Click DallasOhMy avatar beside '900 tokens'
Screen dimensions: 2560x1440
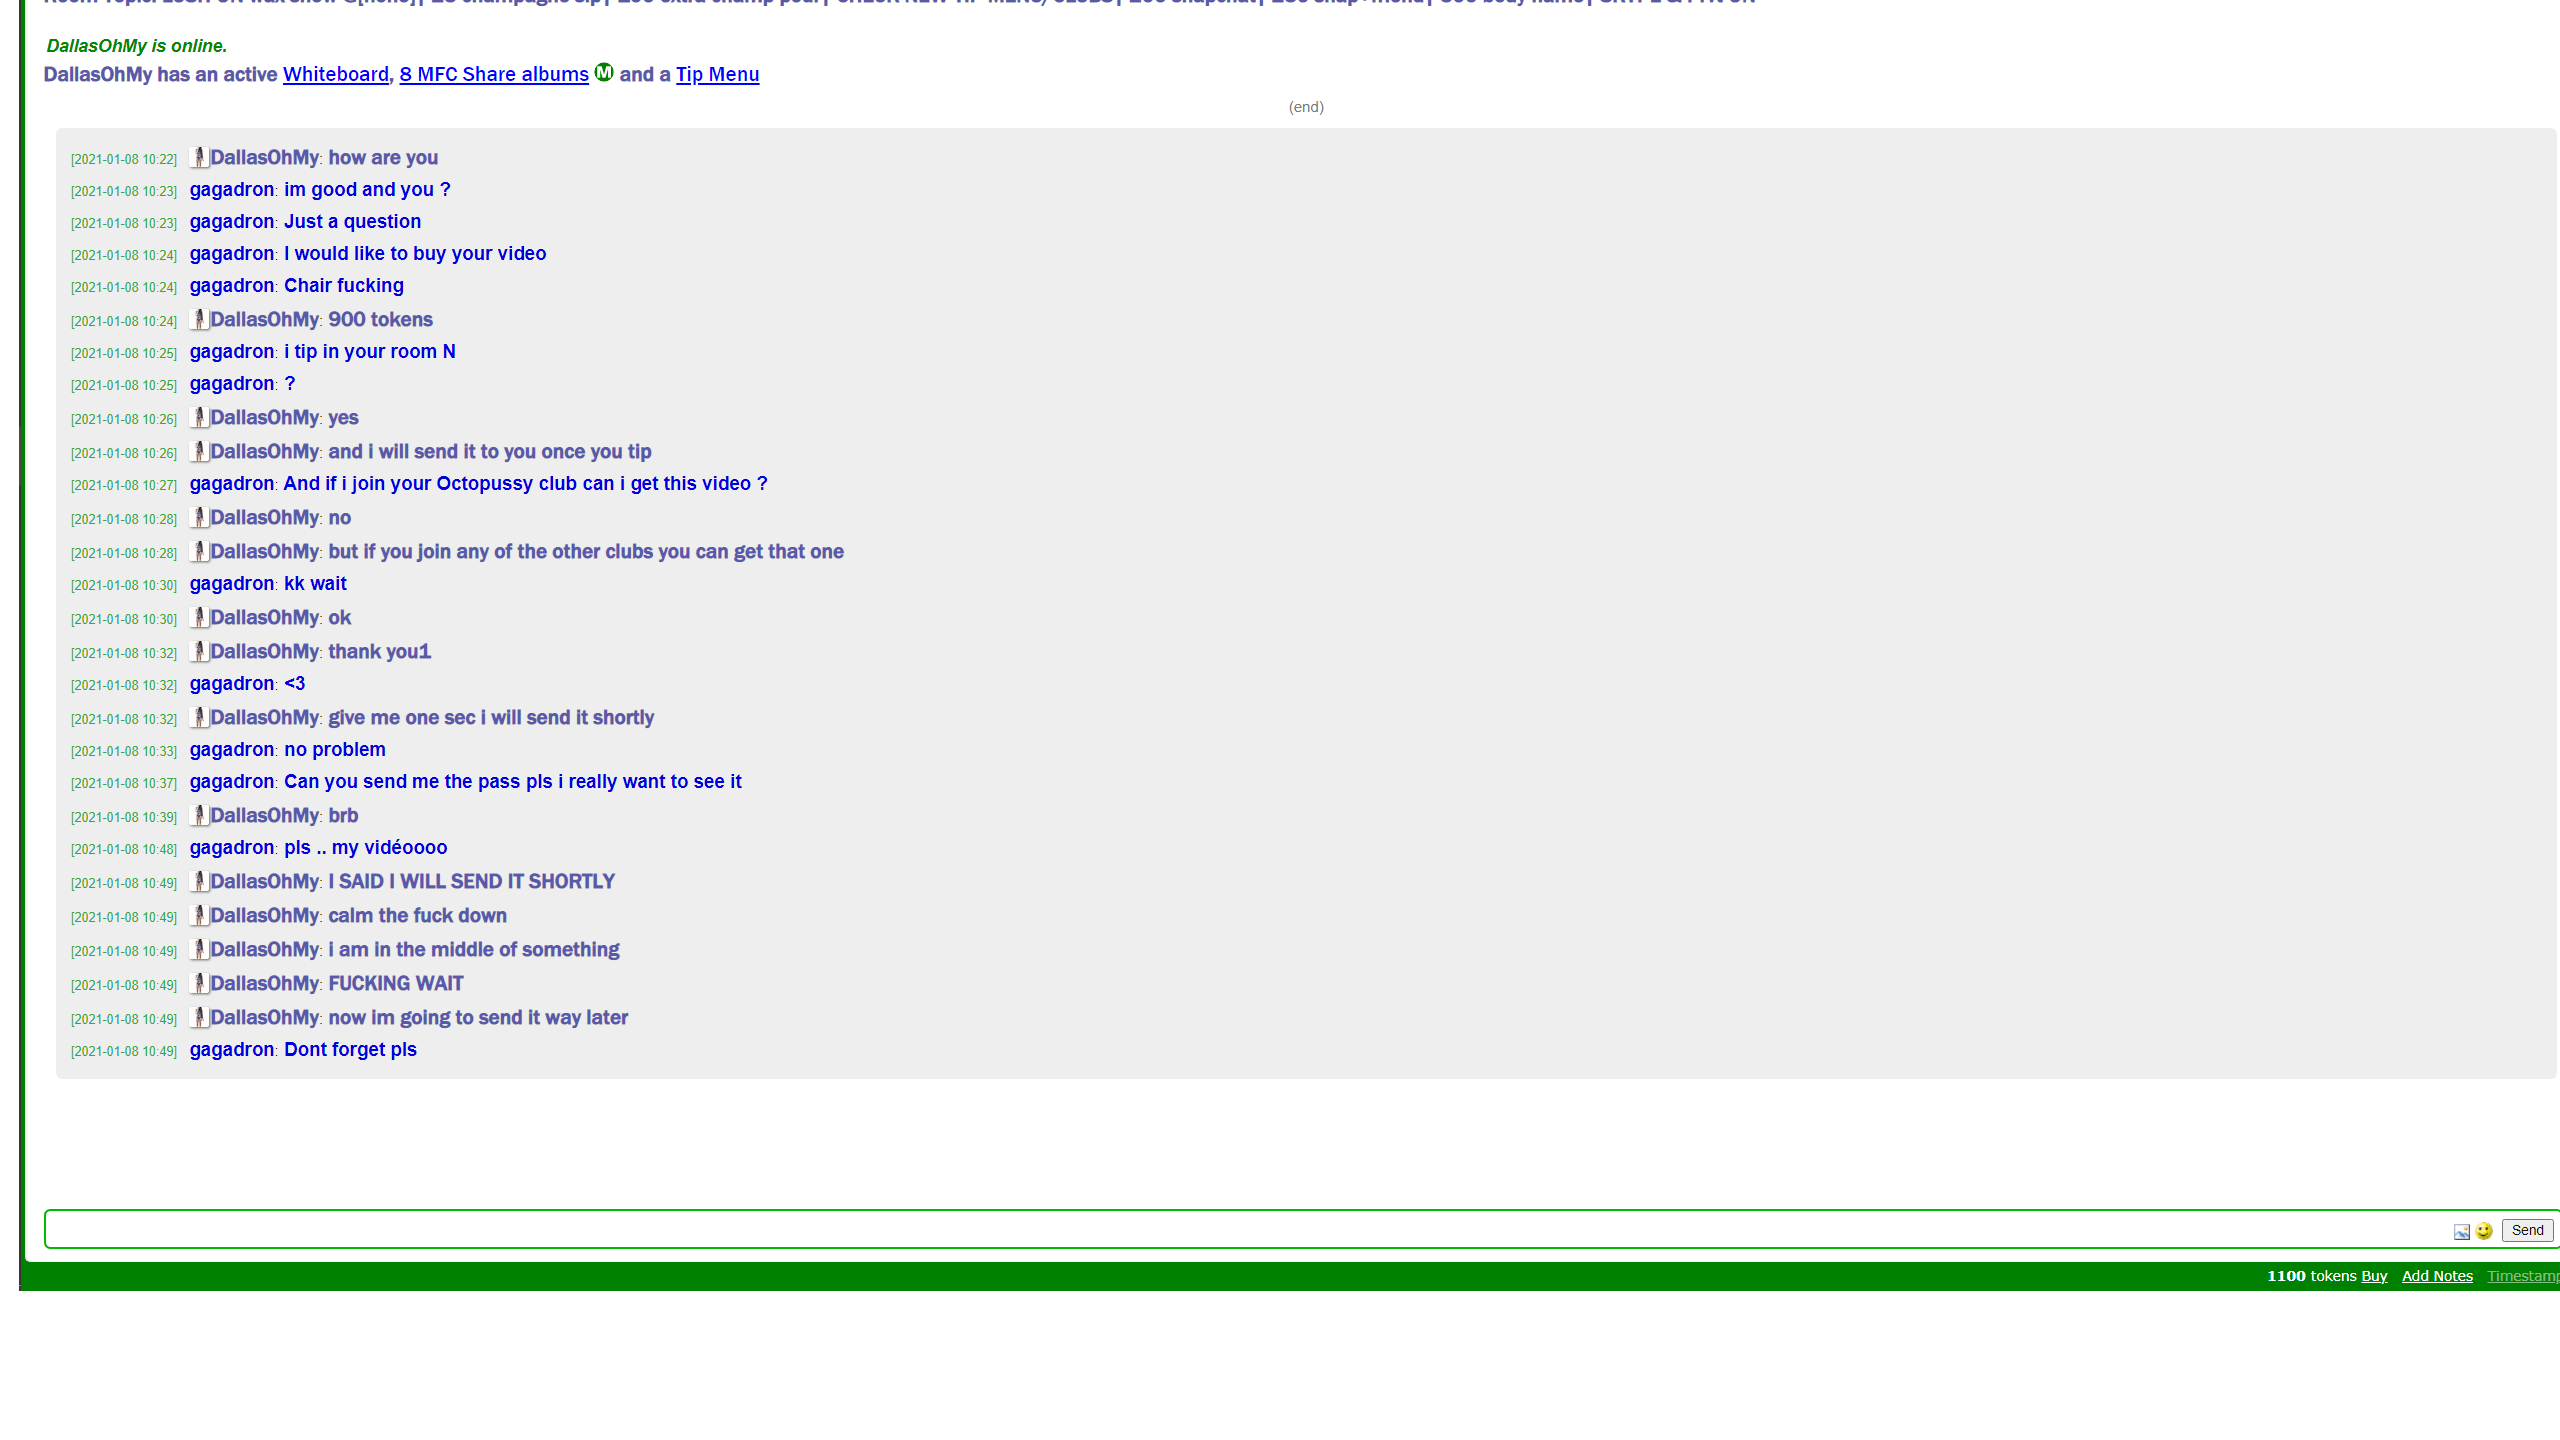(x=199, y=319)
